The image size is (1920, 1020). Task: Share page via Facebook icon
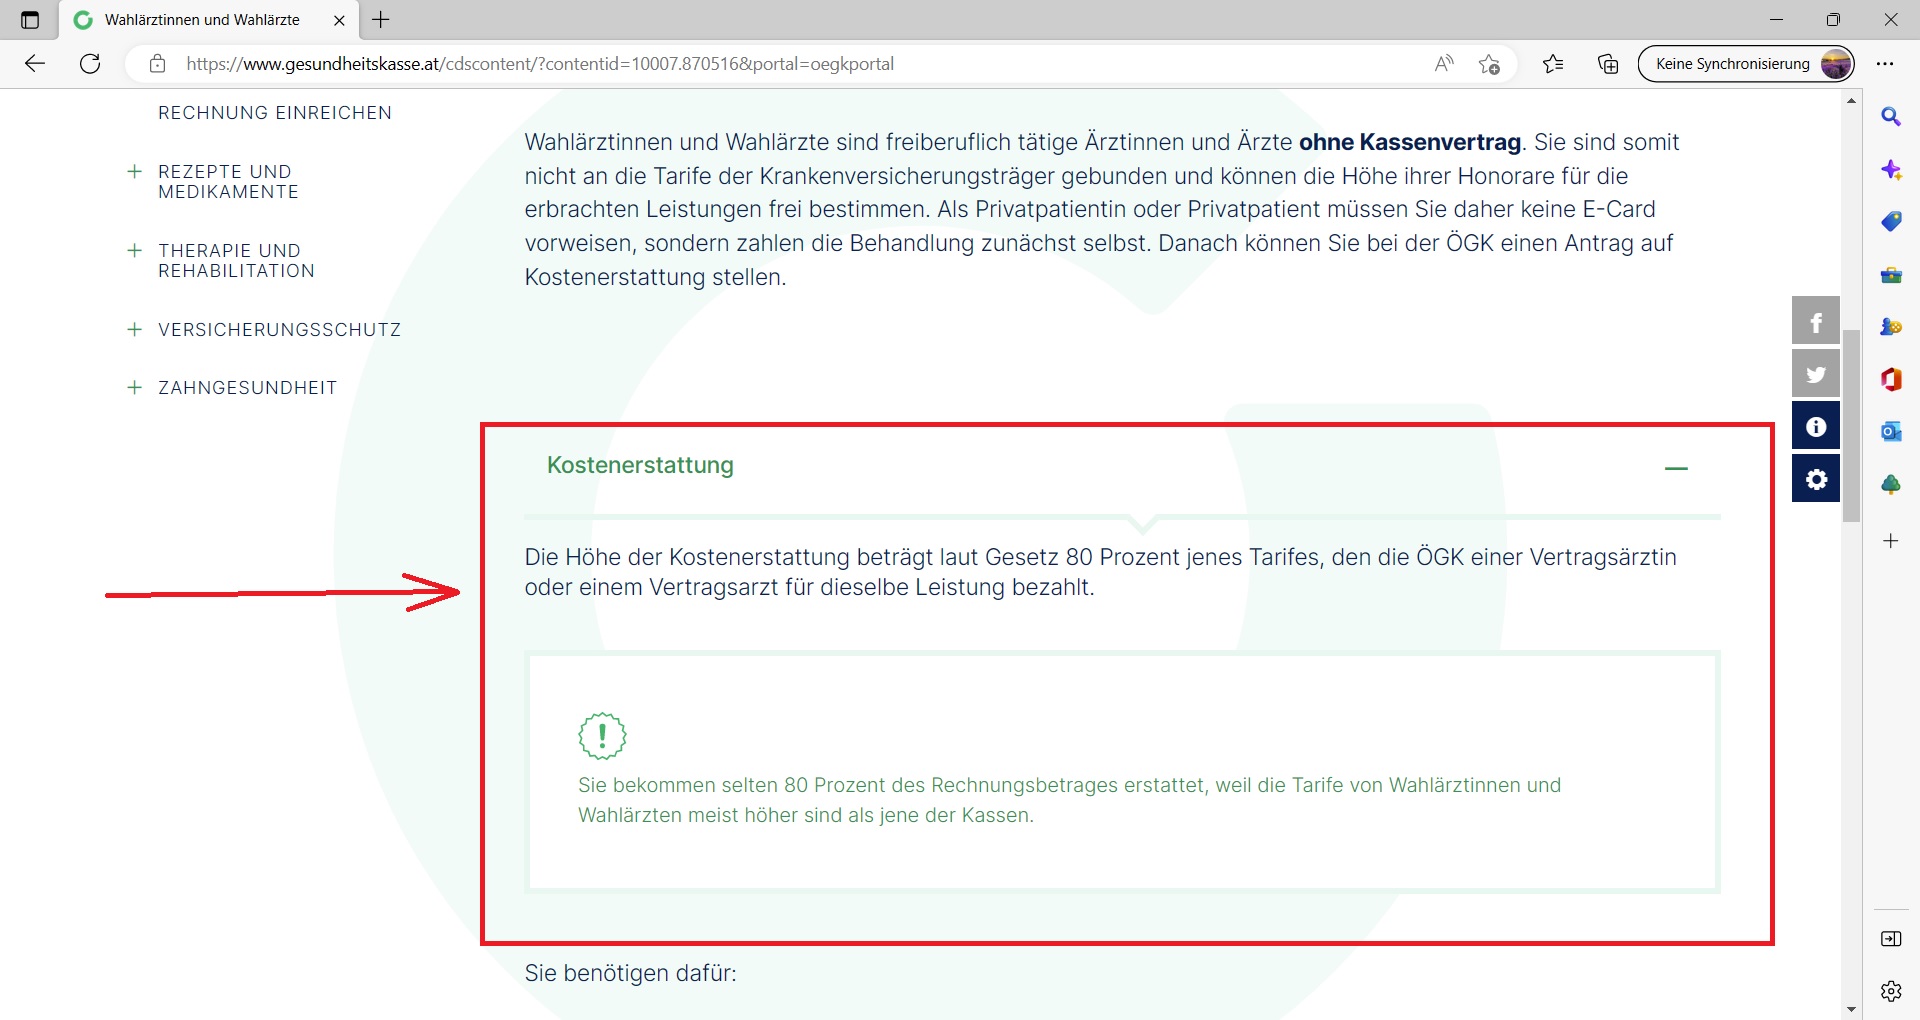pos(1815,321)
